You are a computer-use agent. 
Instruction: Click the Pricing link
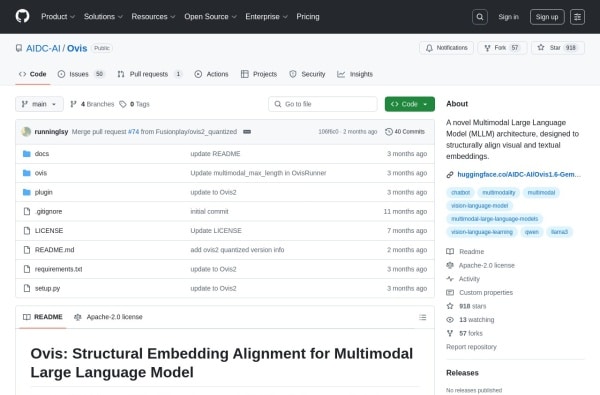tap(308, 16)
